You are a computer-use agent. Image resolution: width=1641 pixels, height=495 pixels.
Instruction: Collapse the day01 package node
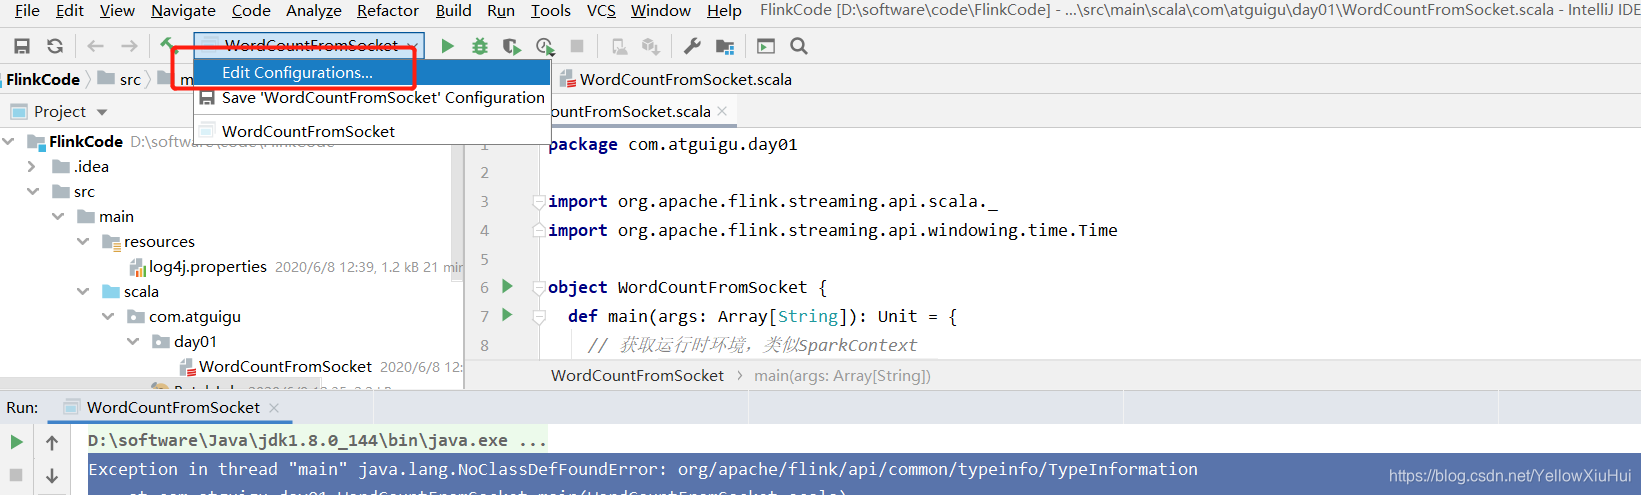(x=133, y=341)
